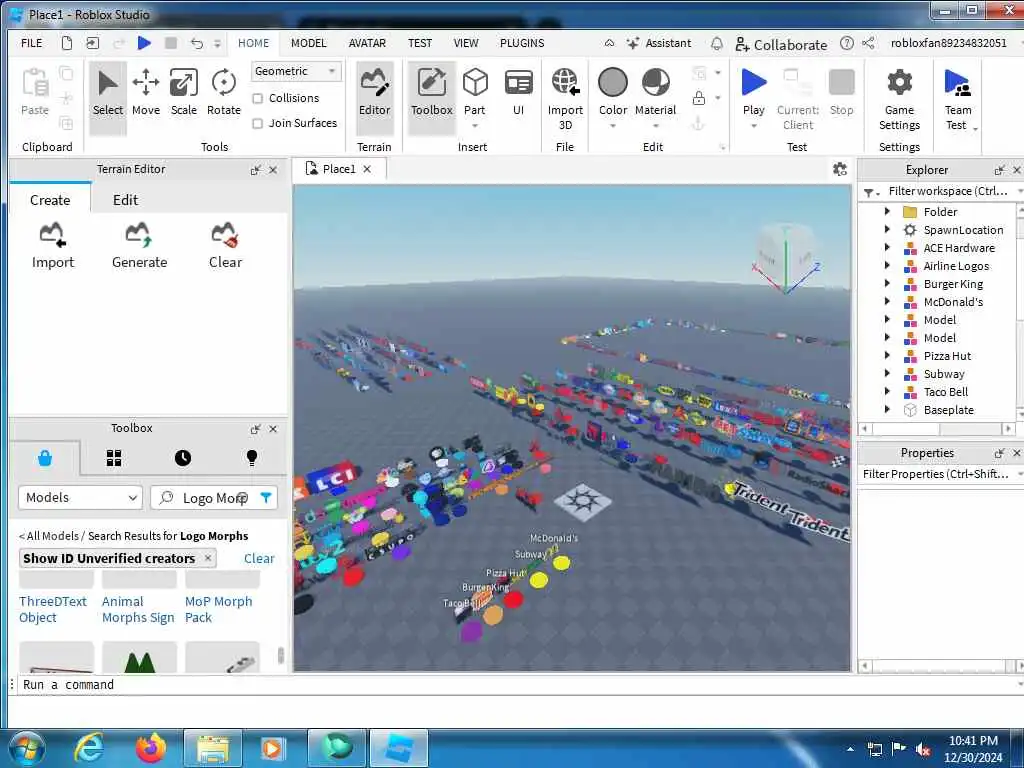Open the VIEW ribbon tab

point(466,43)
